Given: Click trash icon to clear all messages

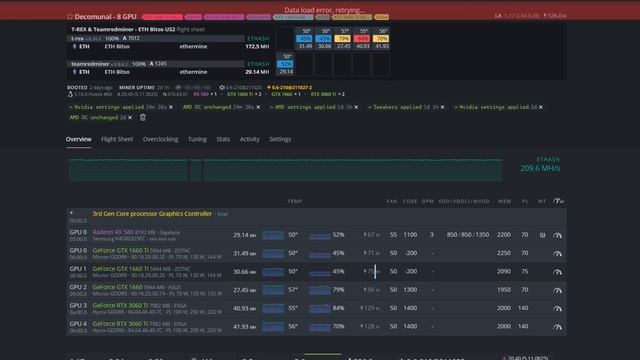Looking at the screenshot, I should (143, 118).
